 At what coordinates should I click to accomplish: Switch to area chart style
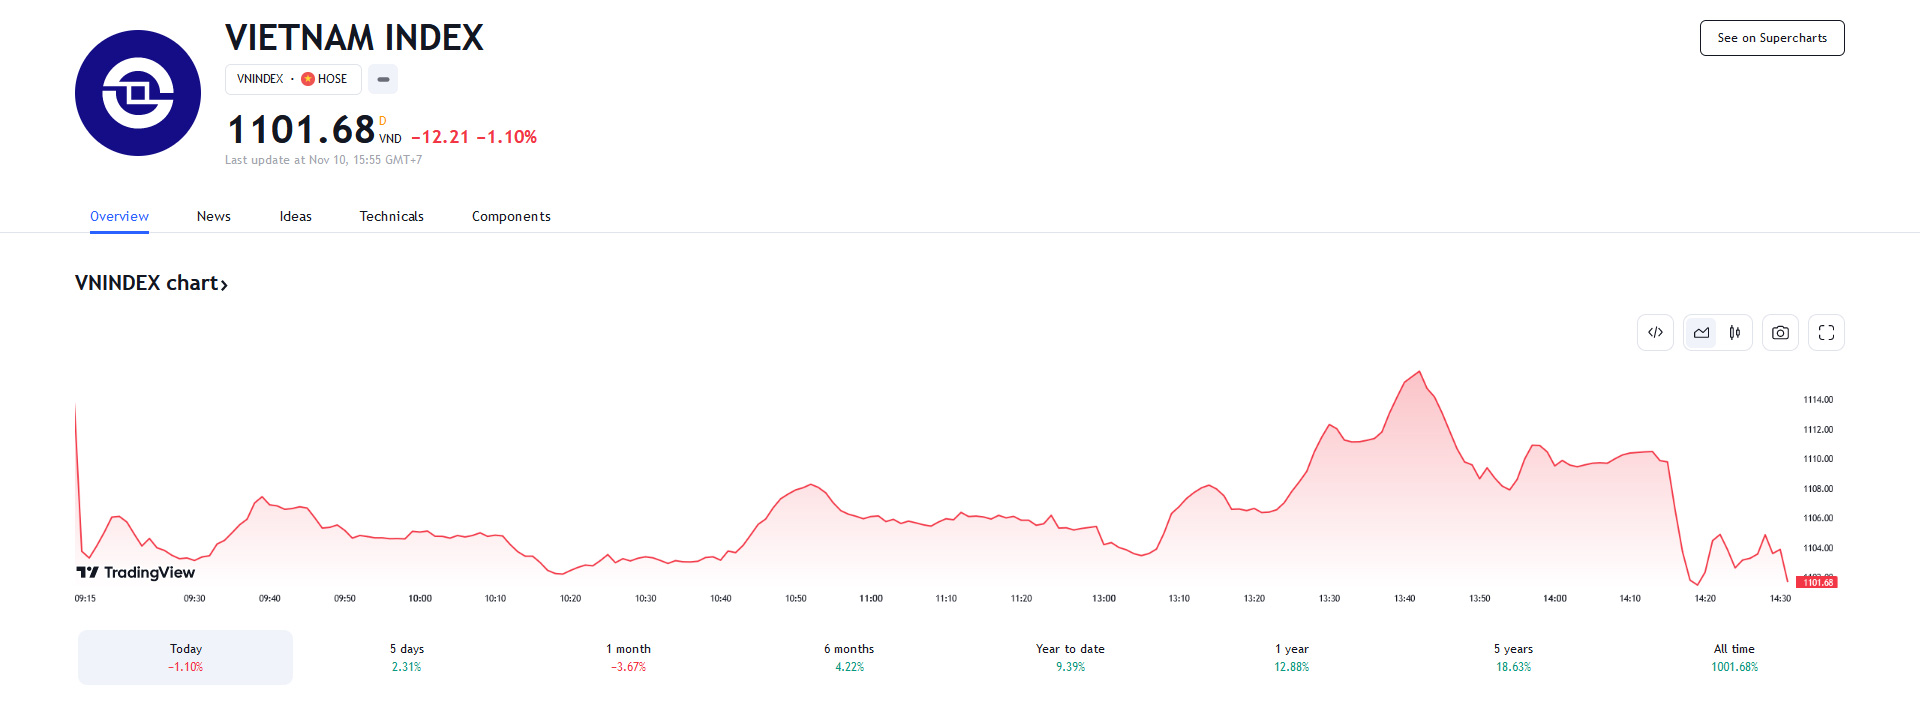click(1701, 333)
